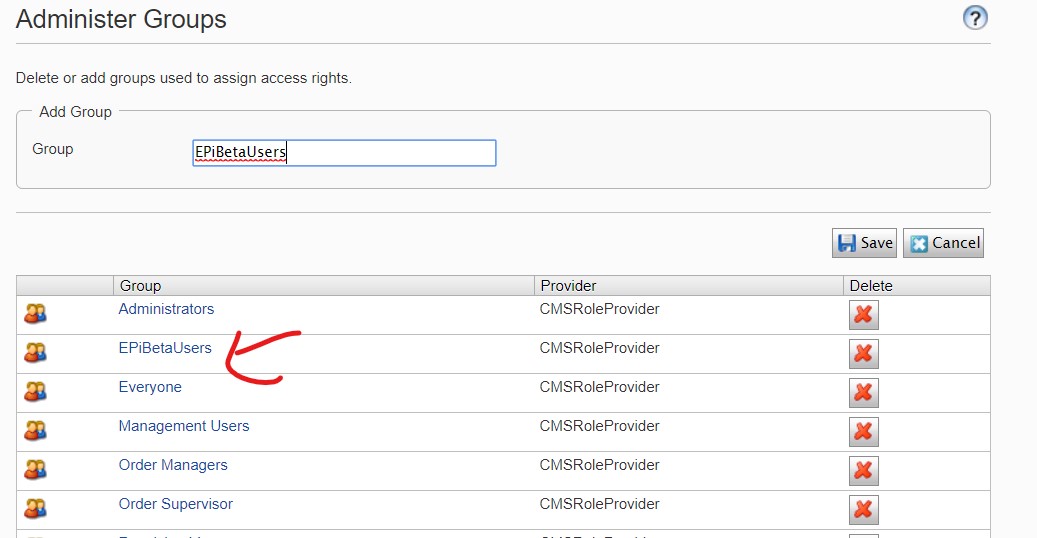Delete the Everyone group with red X
Viewport: 1037px width, 538px height.
[864, 392]
